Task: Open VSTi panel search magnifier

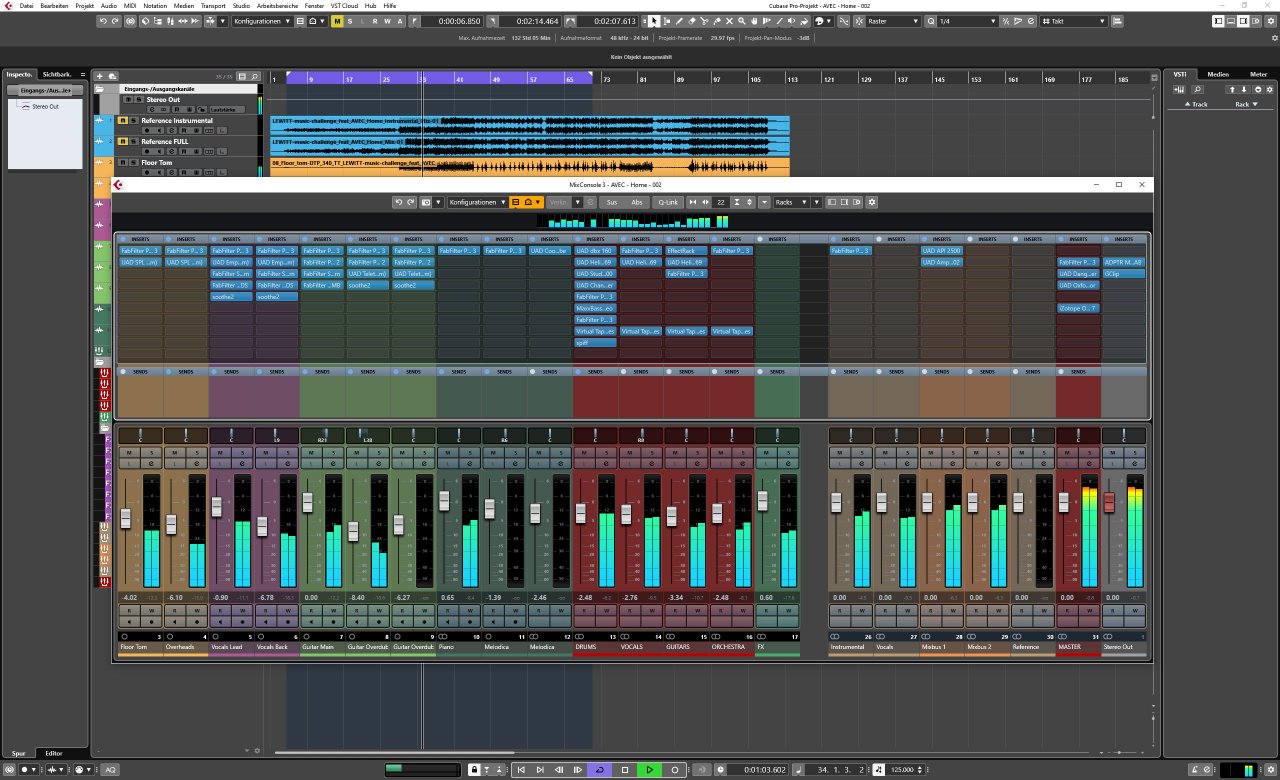Action: pos(1197,90)
